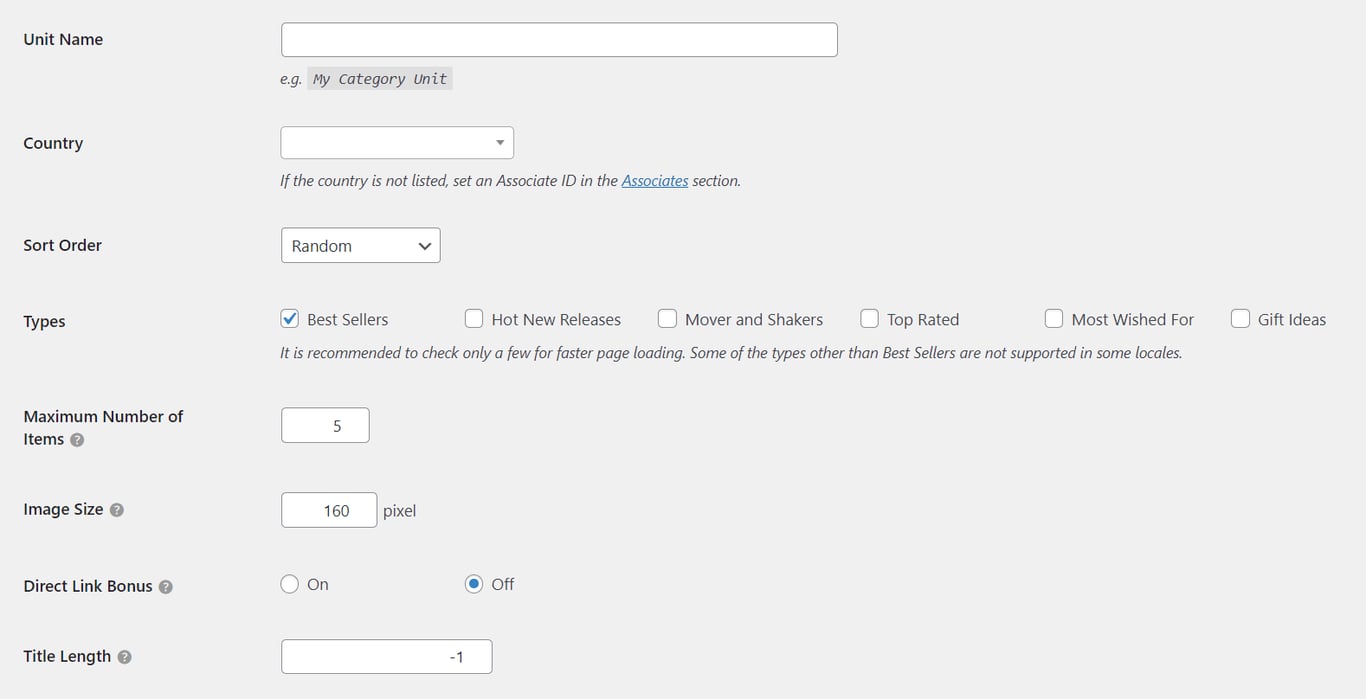1366x699 pixels.
Task: Enable the Top Rated type
Action: point(869,318)
